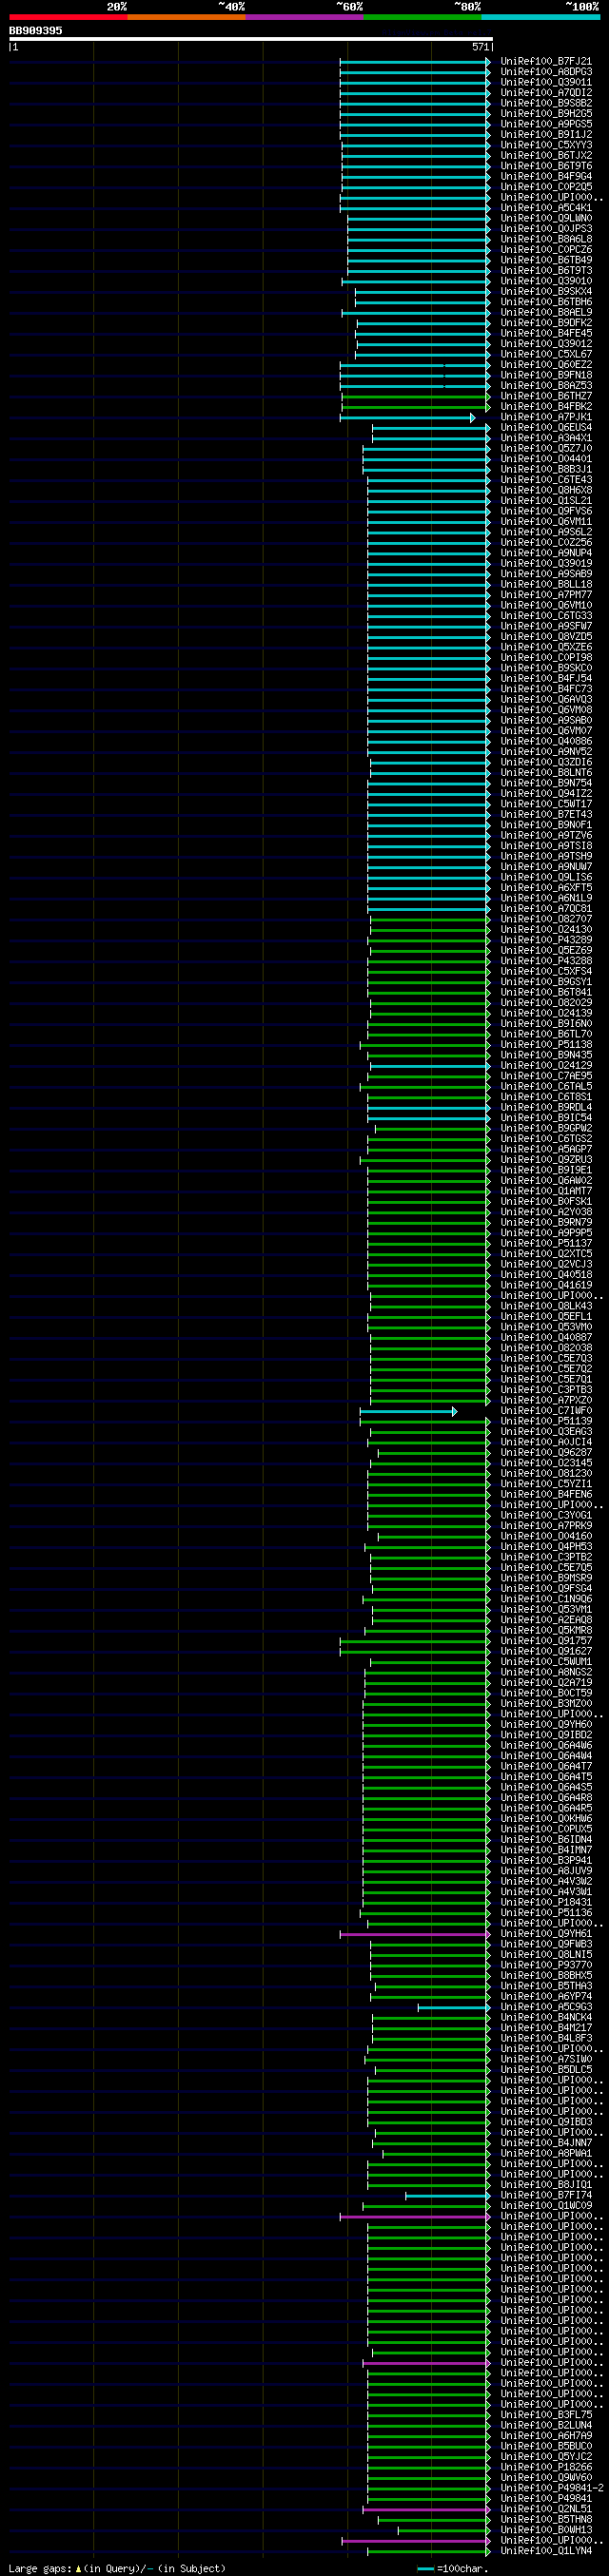Click hit label UniRef100_Q1WC09
609x2576 pixels.
[x=546, y=2205]
